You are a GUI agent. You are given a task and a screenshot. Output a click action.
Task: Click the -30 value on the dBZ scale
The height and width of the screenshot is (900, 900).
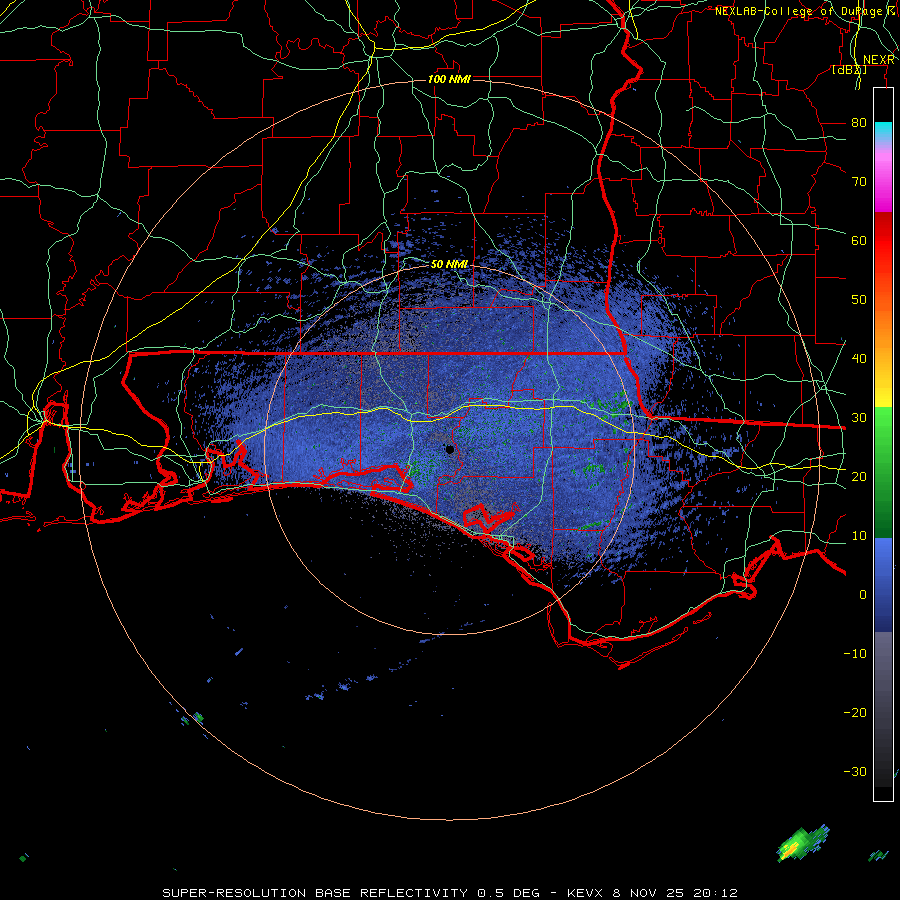point(855,771)
